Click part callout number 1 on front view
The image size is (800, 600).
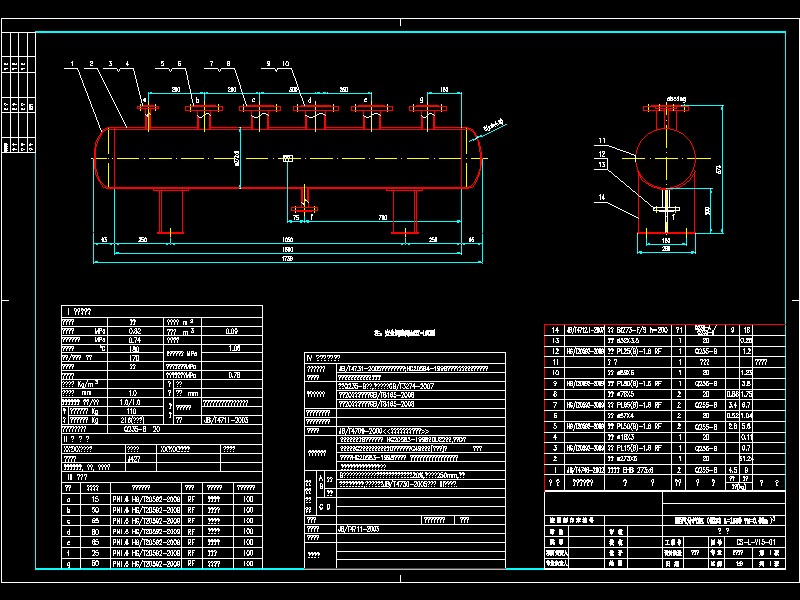tap(72, 64)
